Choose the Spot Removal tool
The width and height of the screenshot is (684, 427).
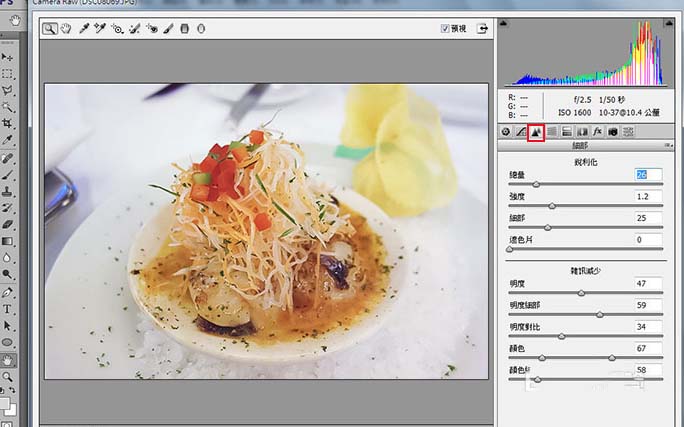135,29
